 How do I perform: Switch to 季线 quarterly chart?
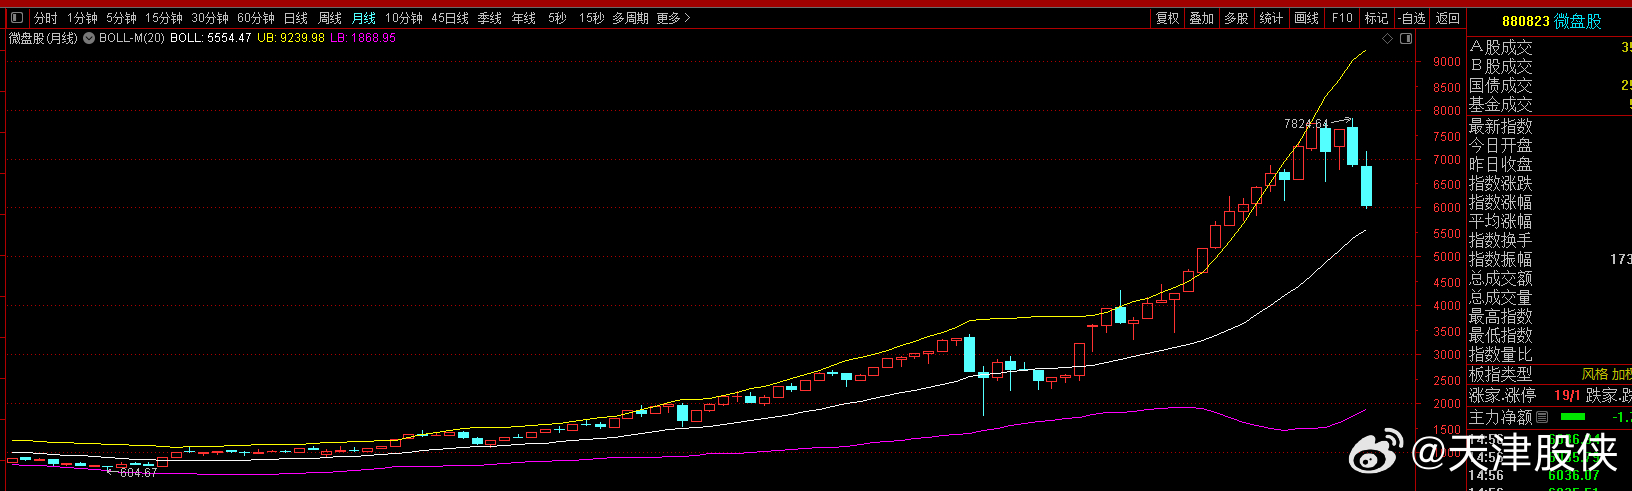point(489,18)
